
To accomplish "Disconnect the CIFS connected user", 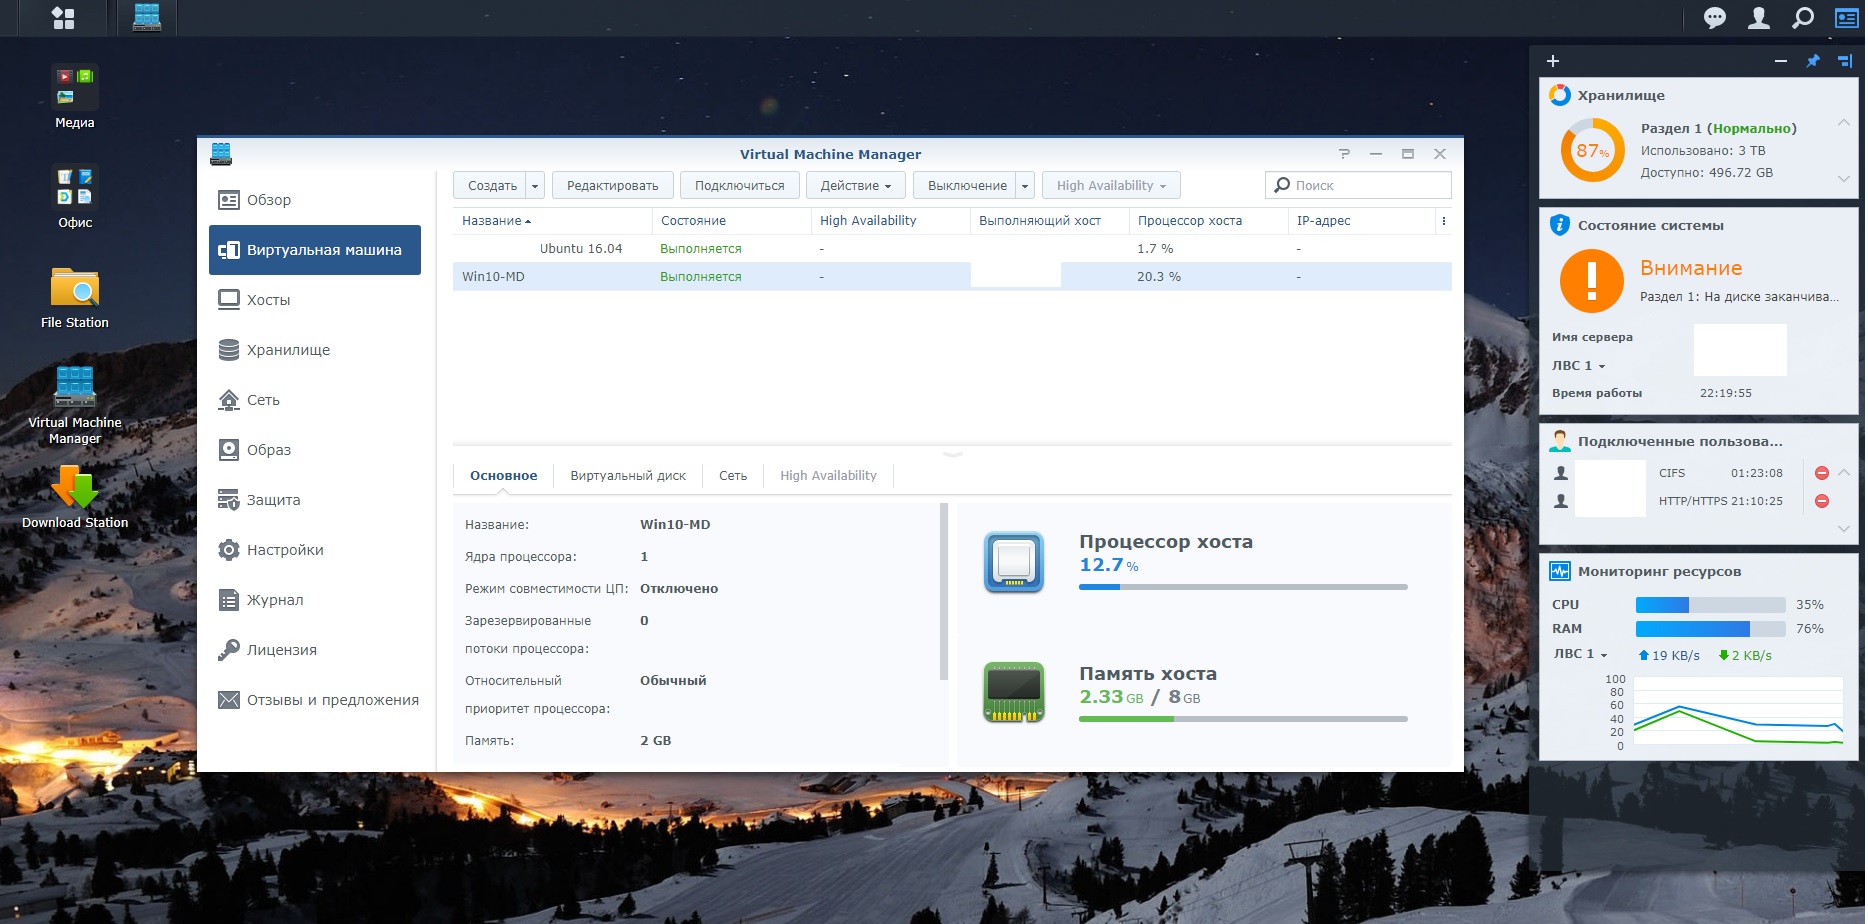I will pyautogui.click(x=1821, y=473).
